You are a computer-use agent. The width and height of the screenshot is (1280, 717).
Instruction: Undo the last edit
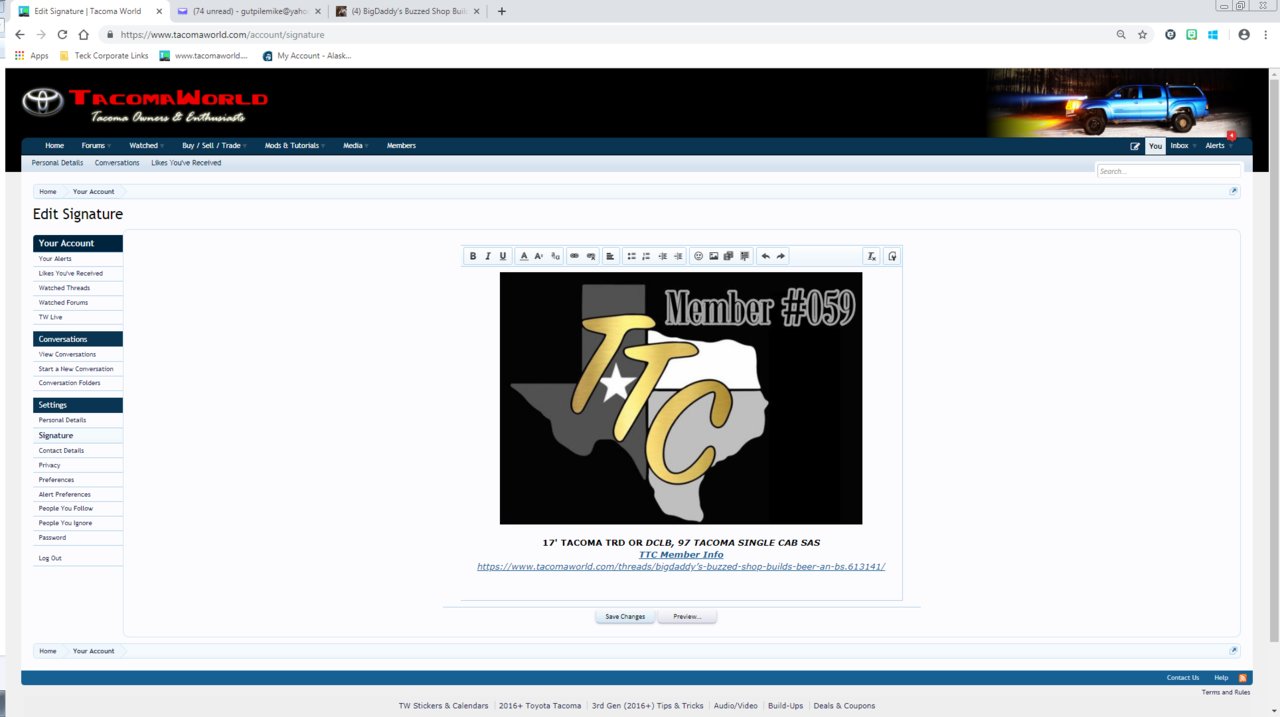766,256
